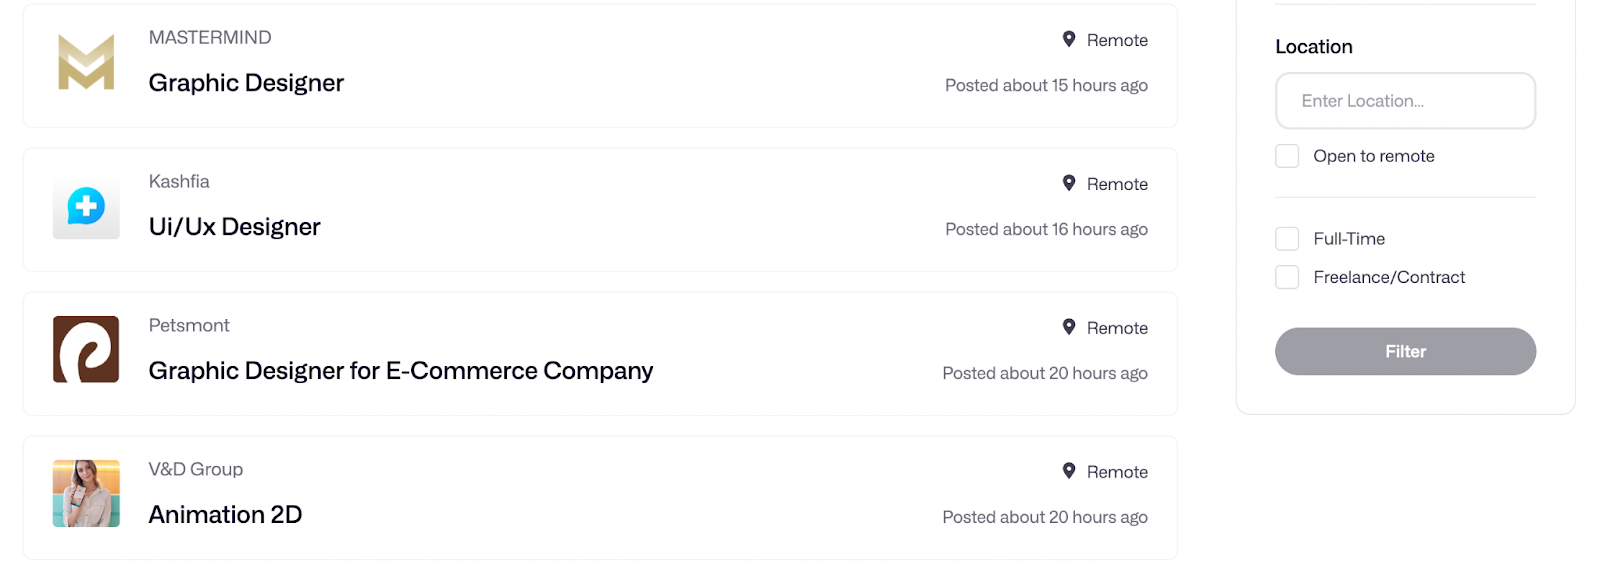The width and height of the screenshot is (1600, 577).
Task: Apply filters with the Filter button
Action: (x=1405, y=351)
